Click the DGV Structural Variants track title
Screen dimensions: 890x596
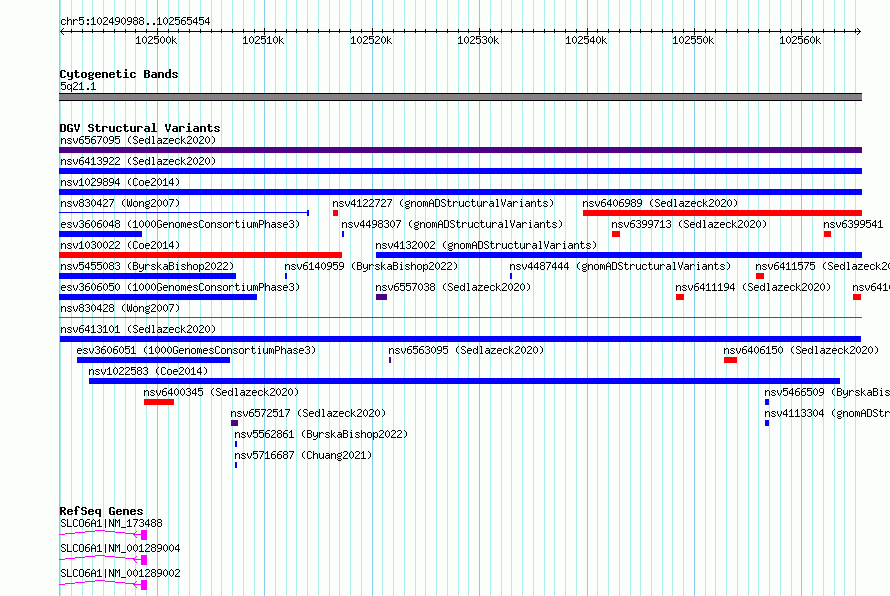tap(140, 128)
